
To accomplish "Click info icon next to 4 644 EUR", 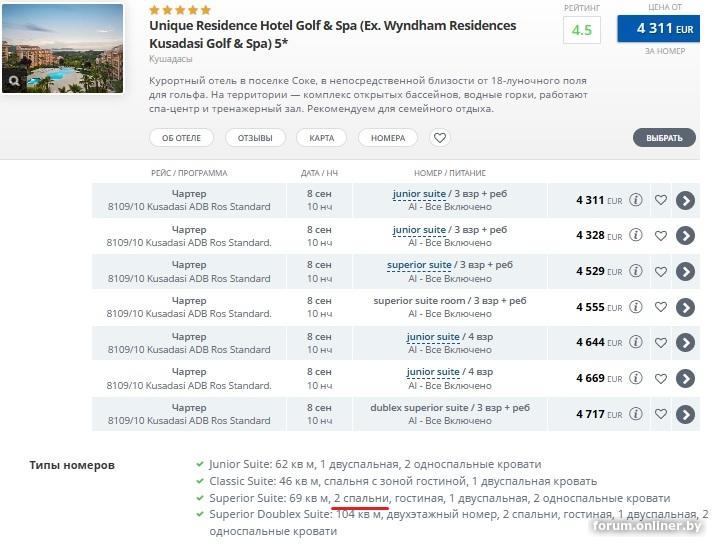I will pyautogui.click(x=636, y=343).
